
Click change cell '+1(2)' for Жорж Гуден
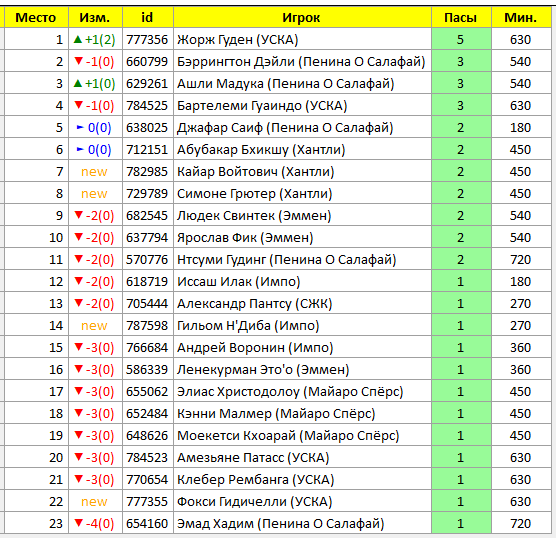(95, 39)
